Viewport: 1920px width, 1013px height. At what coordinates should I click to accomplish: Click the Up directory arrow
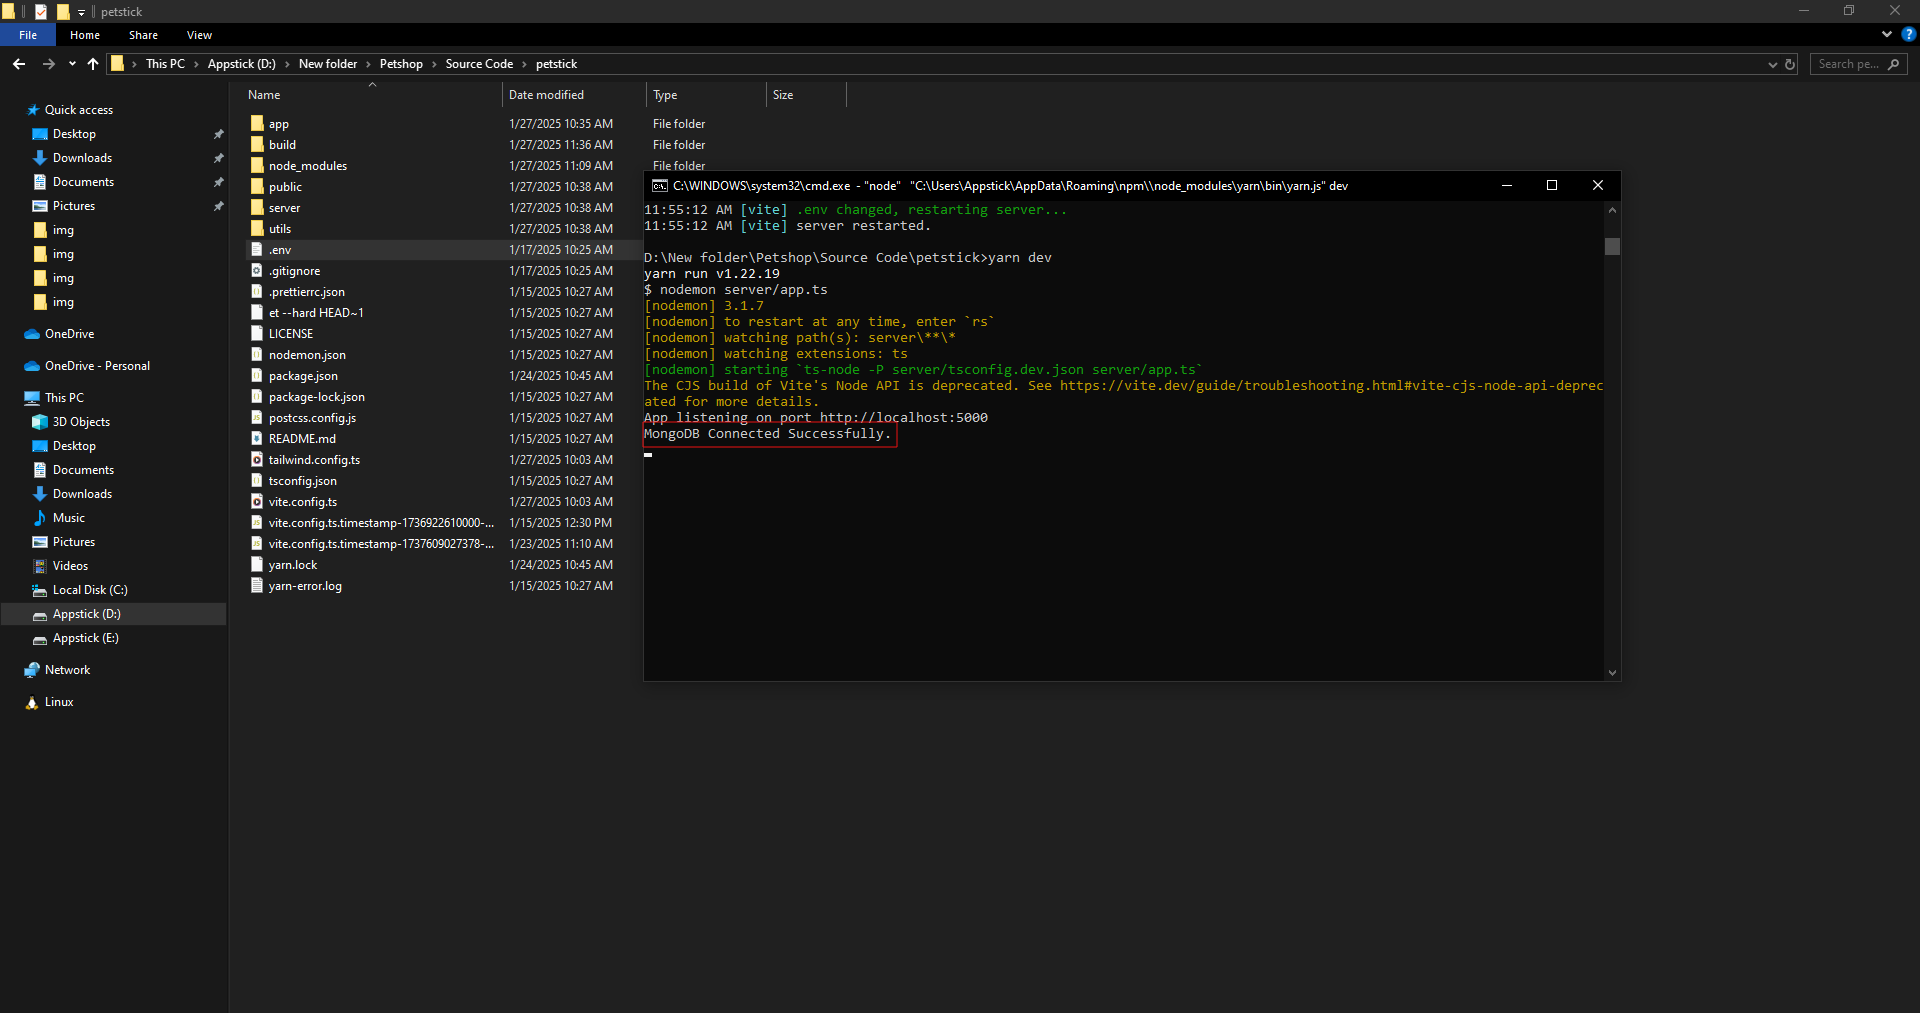pos(93,64)
